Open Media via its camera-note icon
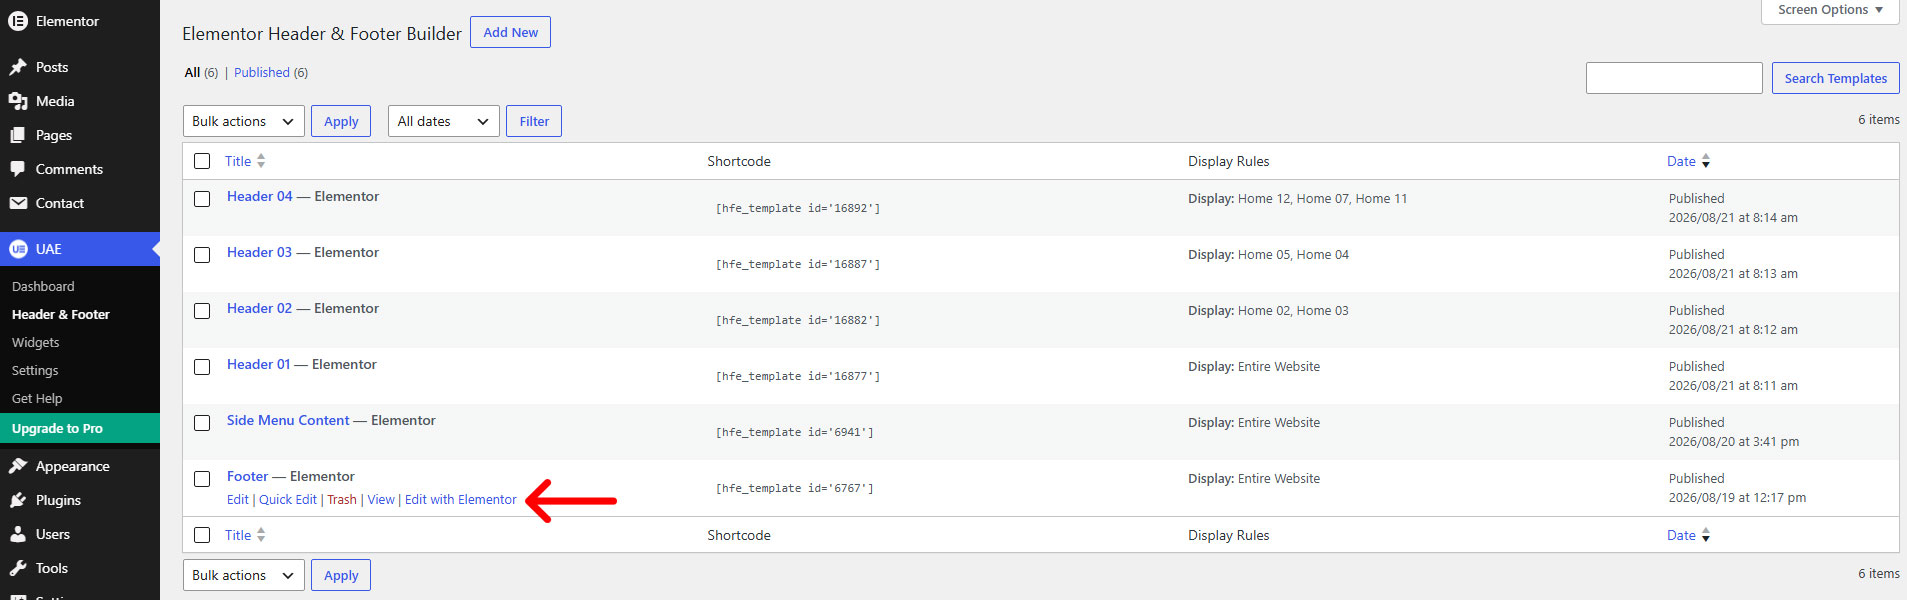This screenshot has height=600, width=1907. (x=18, y=101)
